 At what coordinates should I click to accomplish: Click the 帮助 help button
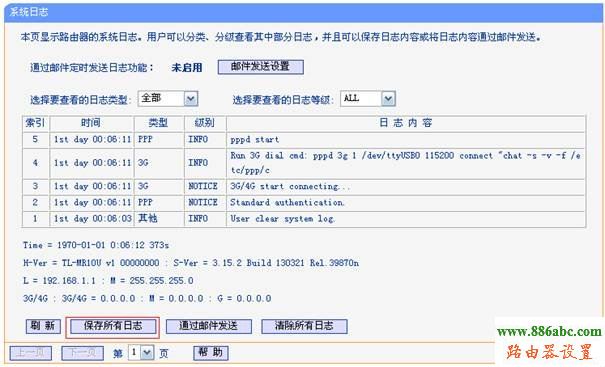(x=211, y=353)
